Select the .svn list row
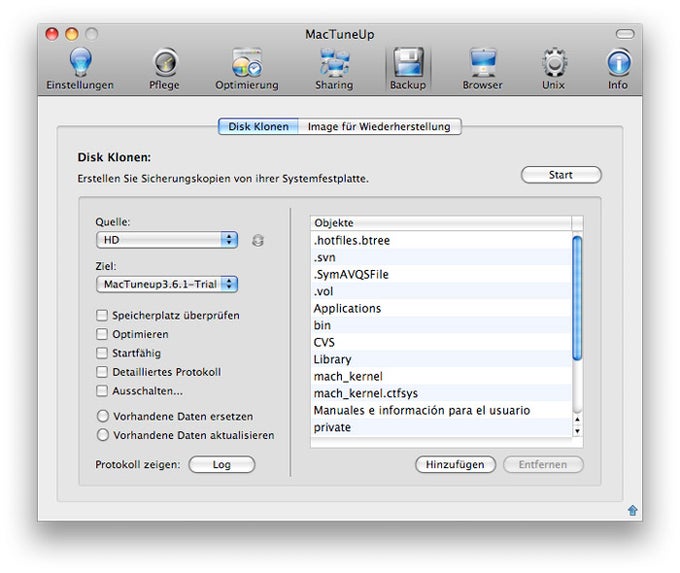Image resolution: width=680 pixels, height=573 pixels. (441, 257)
